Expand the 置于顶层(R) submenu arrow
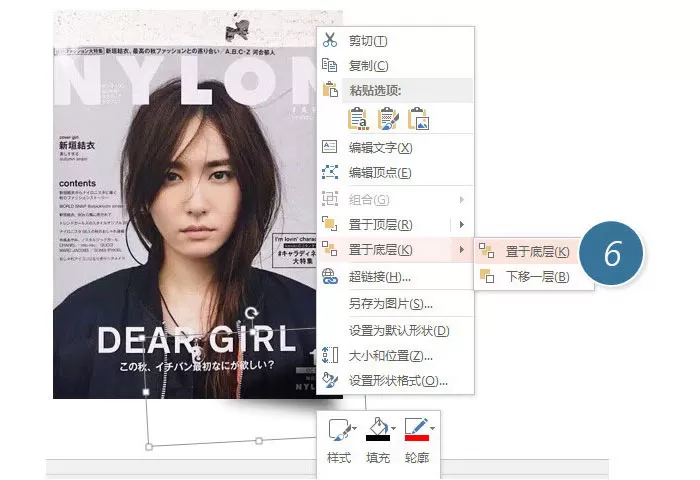Screen dimensions: 700x480 coord(462,224)
